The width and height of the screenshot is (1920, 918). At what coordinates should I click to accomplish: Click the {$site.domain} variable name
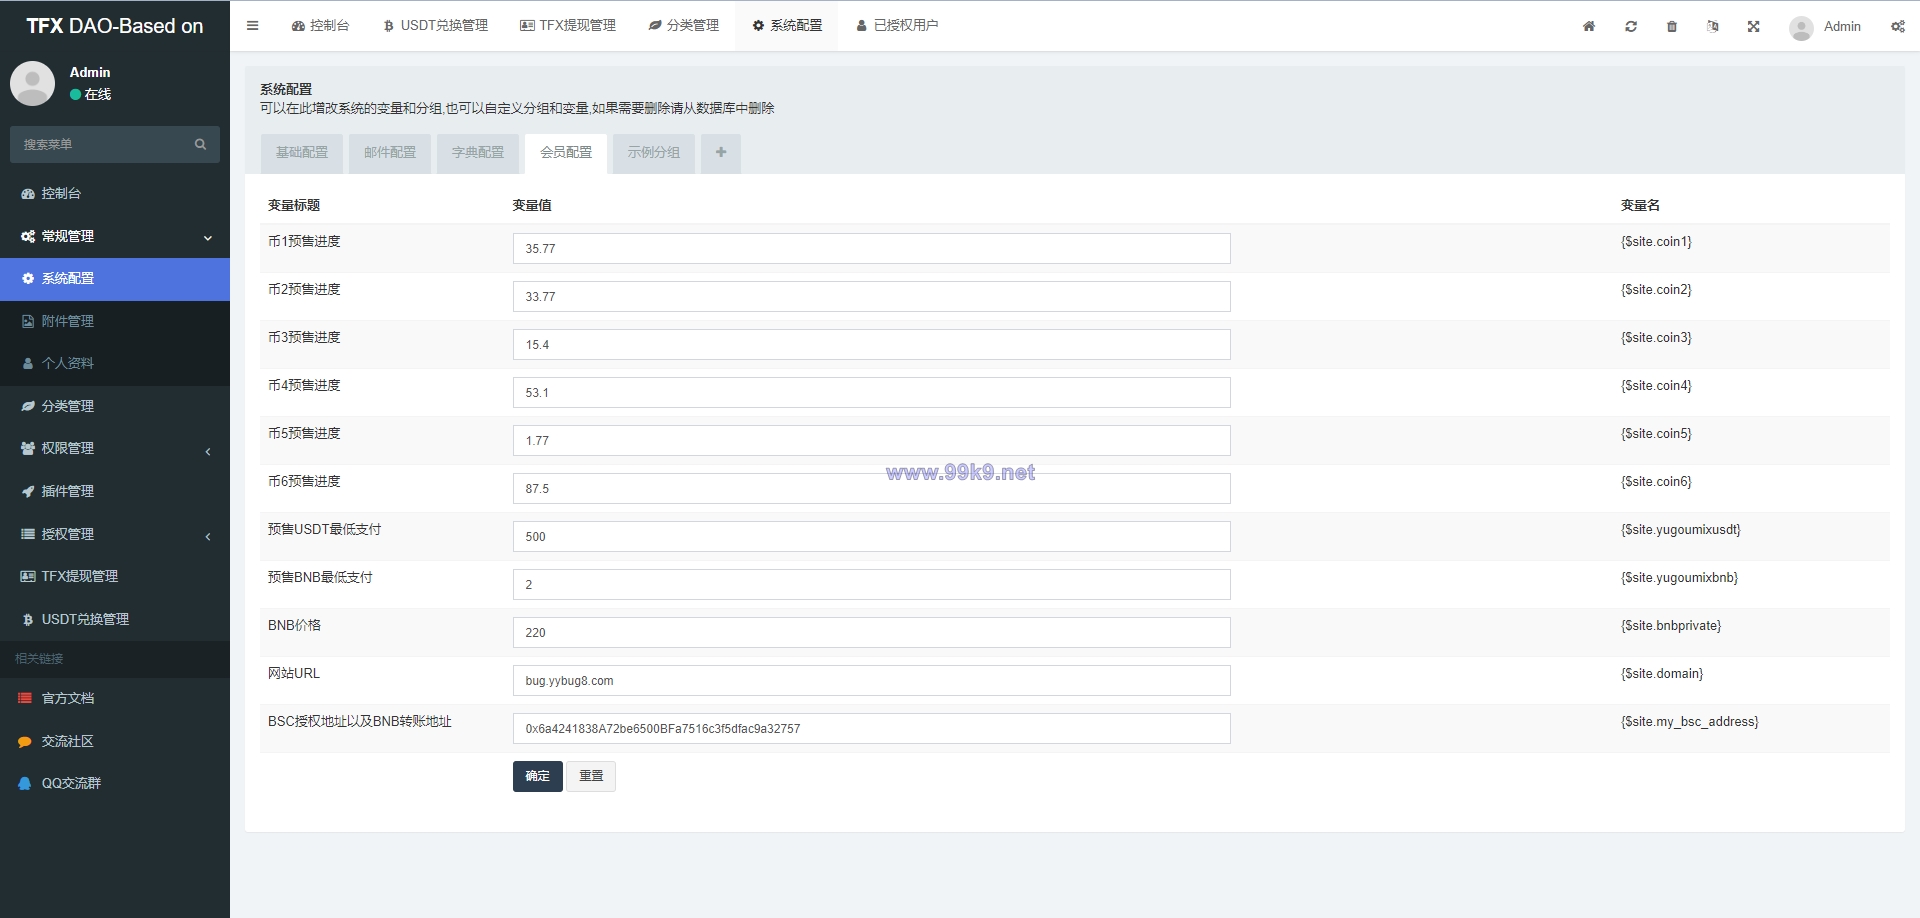click(x=1662, y=674)
